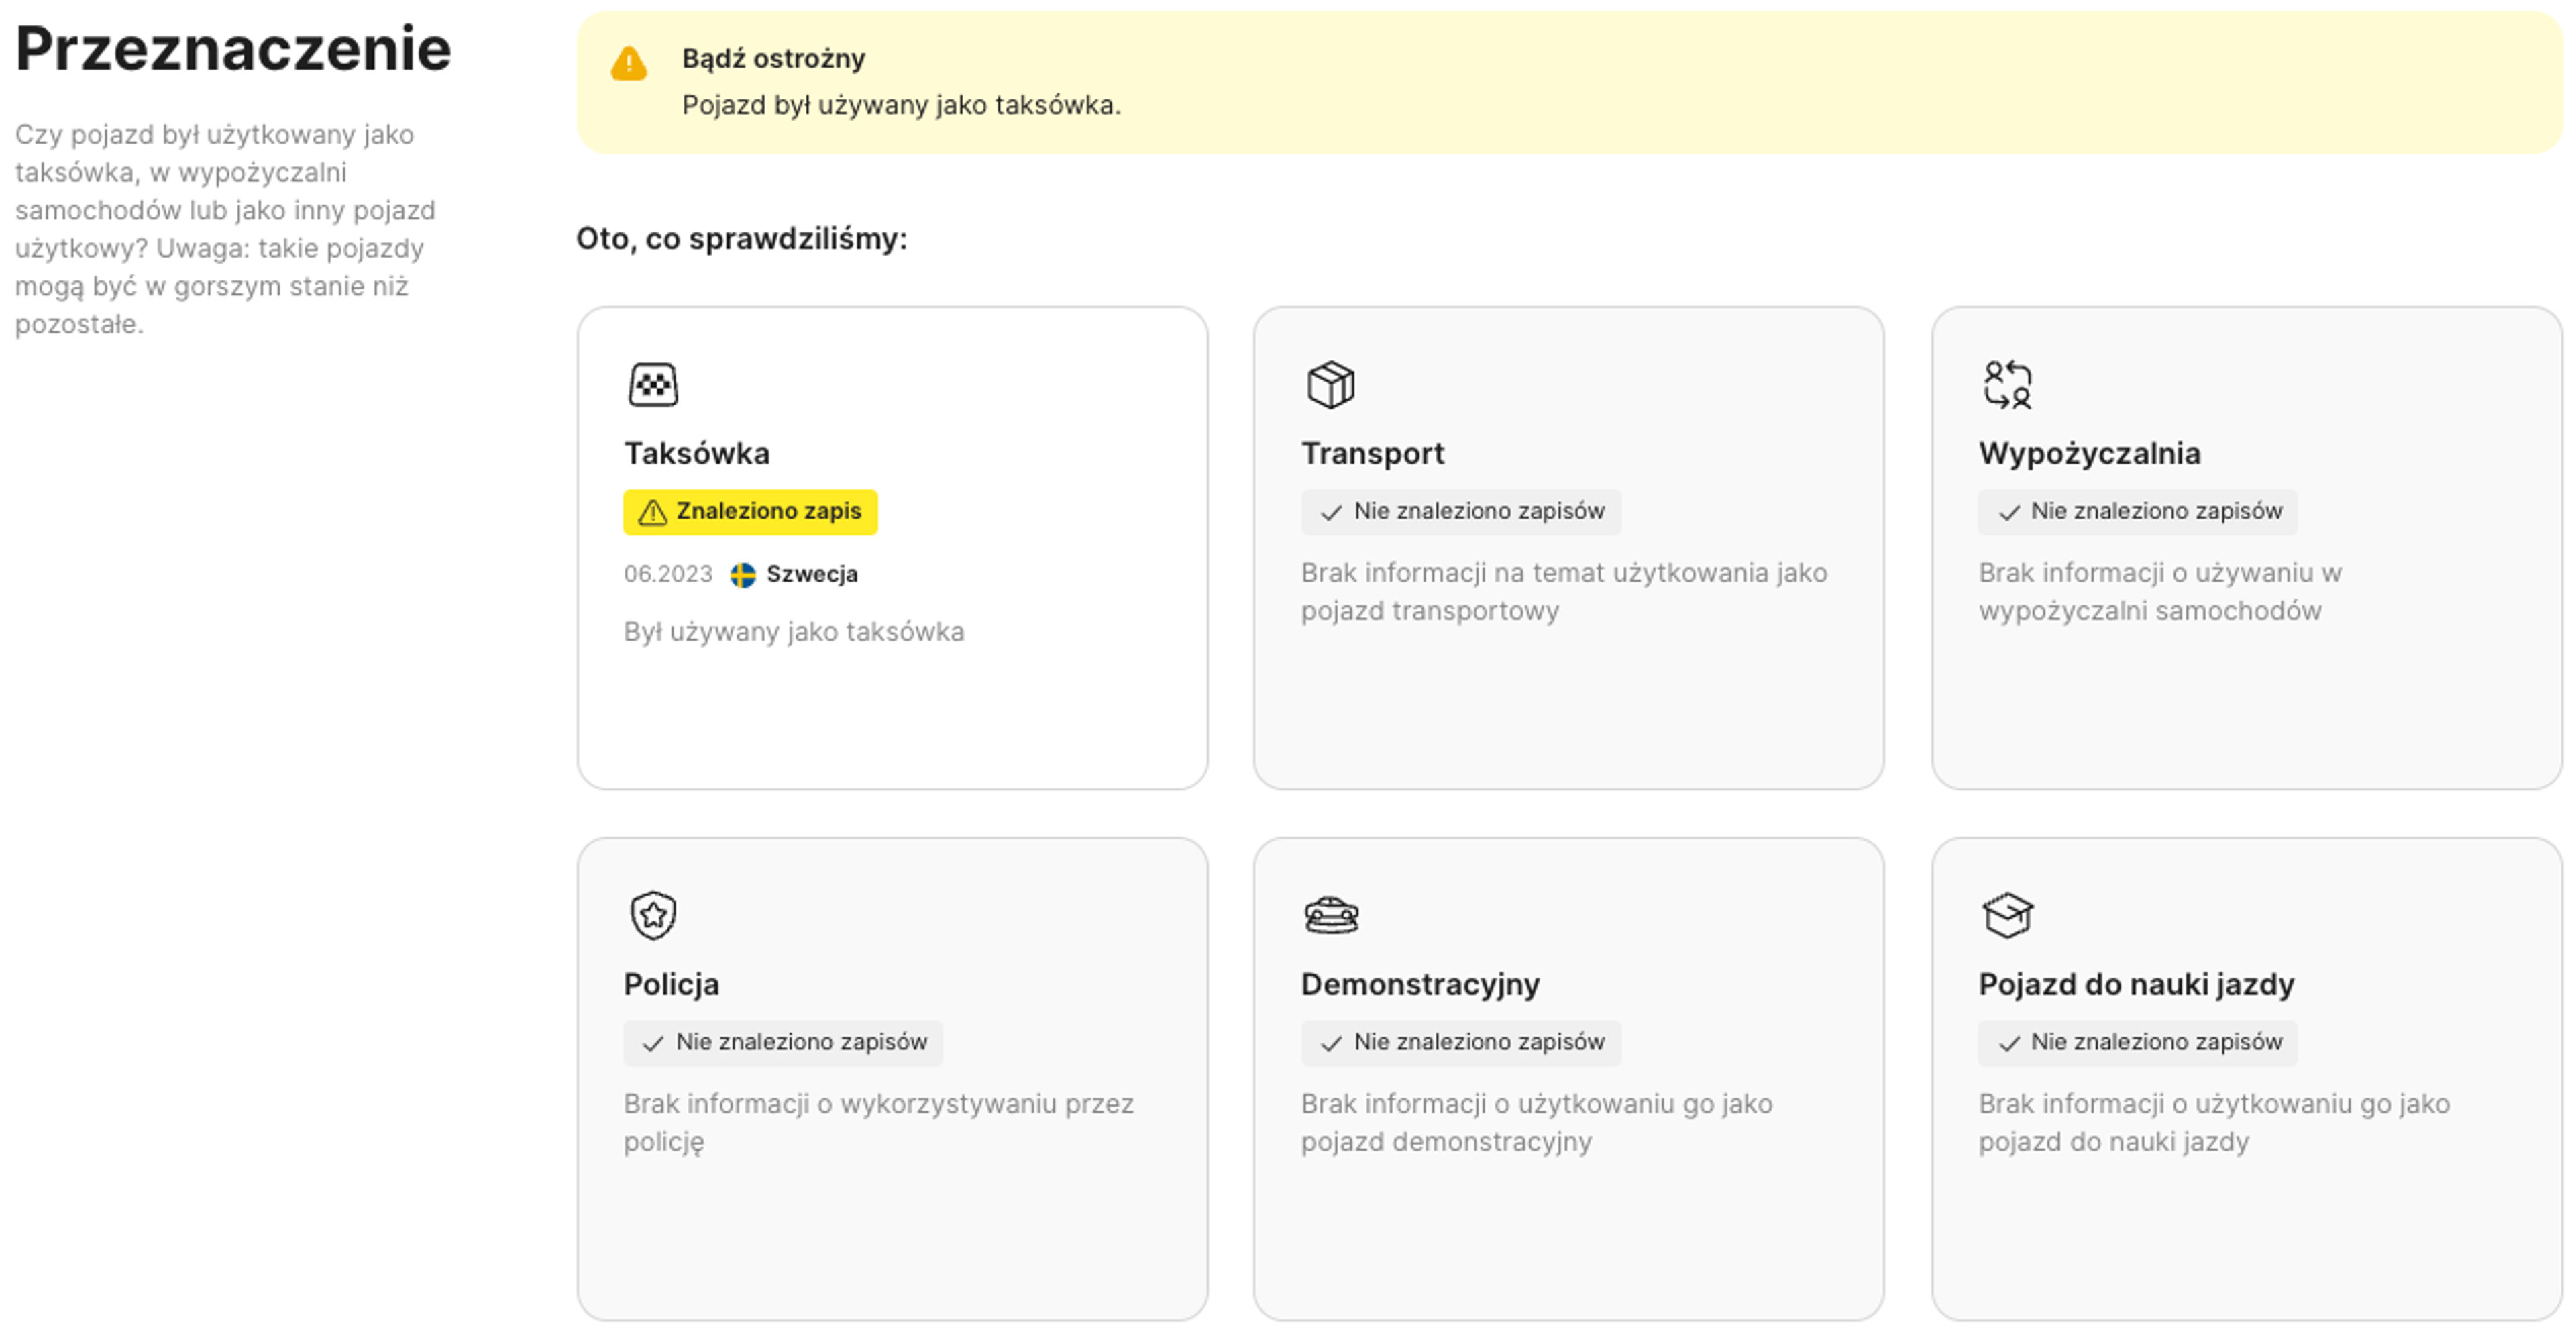Click the rental exchange icon for Wypożyczalnia

point(2007,385)
